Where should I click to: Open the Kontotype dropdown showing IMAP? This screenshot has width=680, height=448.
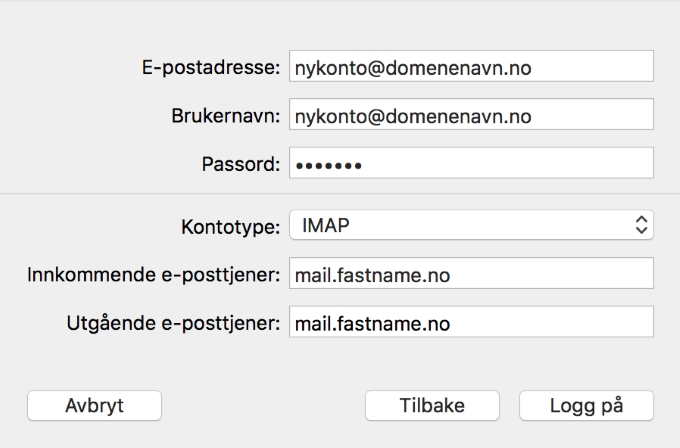[x=471, y=225]
